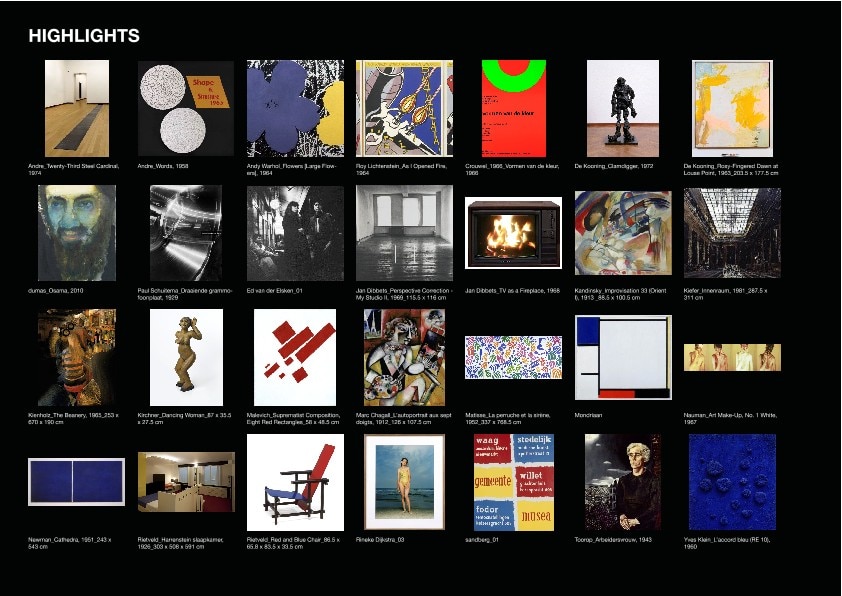842x596 pixels.
Task: Select Kirchner Dancing Woman sculpture thumbnail
Action: click(186, 357)
